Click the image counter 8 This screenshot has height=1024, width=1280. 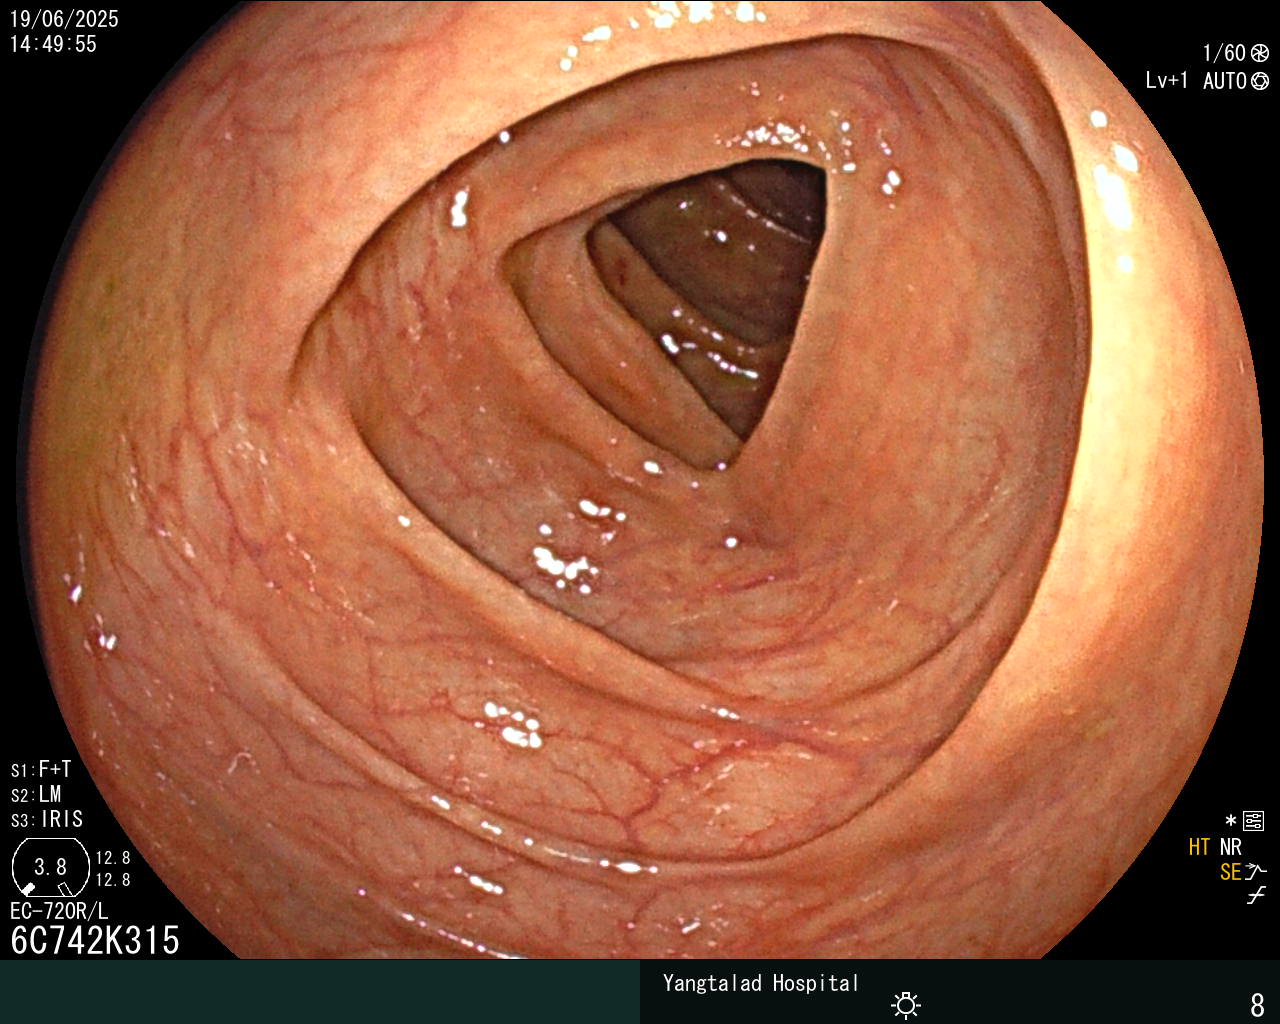tap(1258, 1004)
